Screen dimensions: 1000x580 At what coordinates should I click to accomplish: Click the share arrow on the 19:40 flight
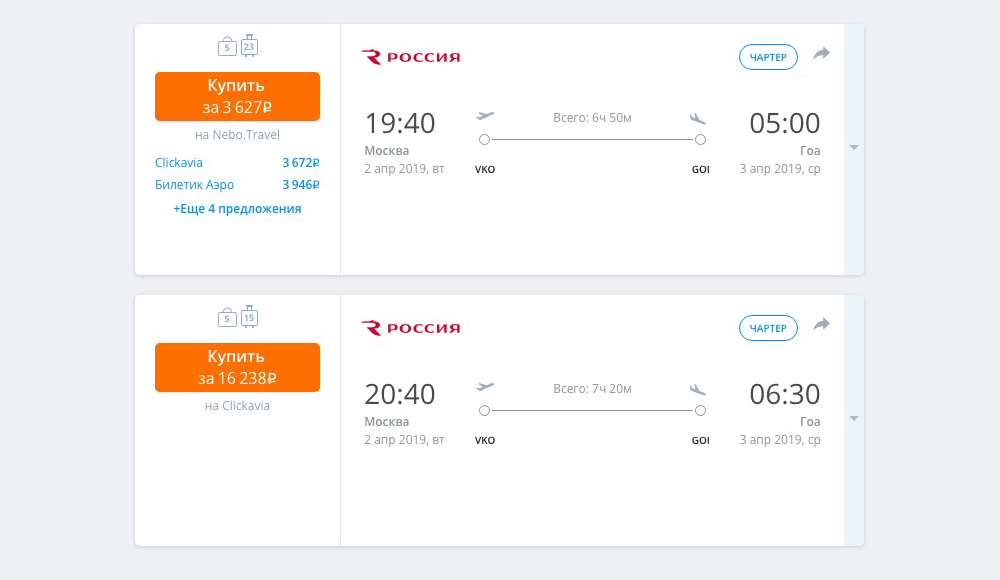(821, 54)
